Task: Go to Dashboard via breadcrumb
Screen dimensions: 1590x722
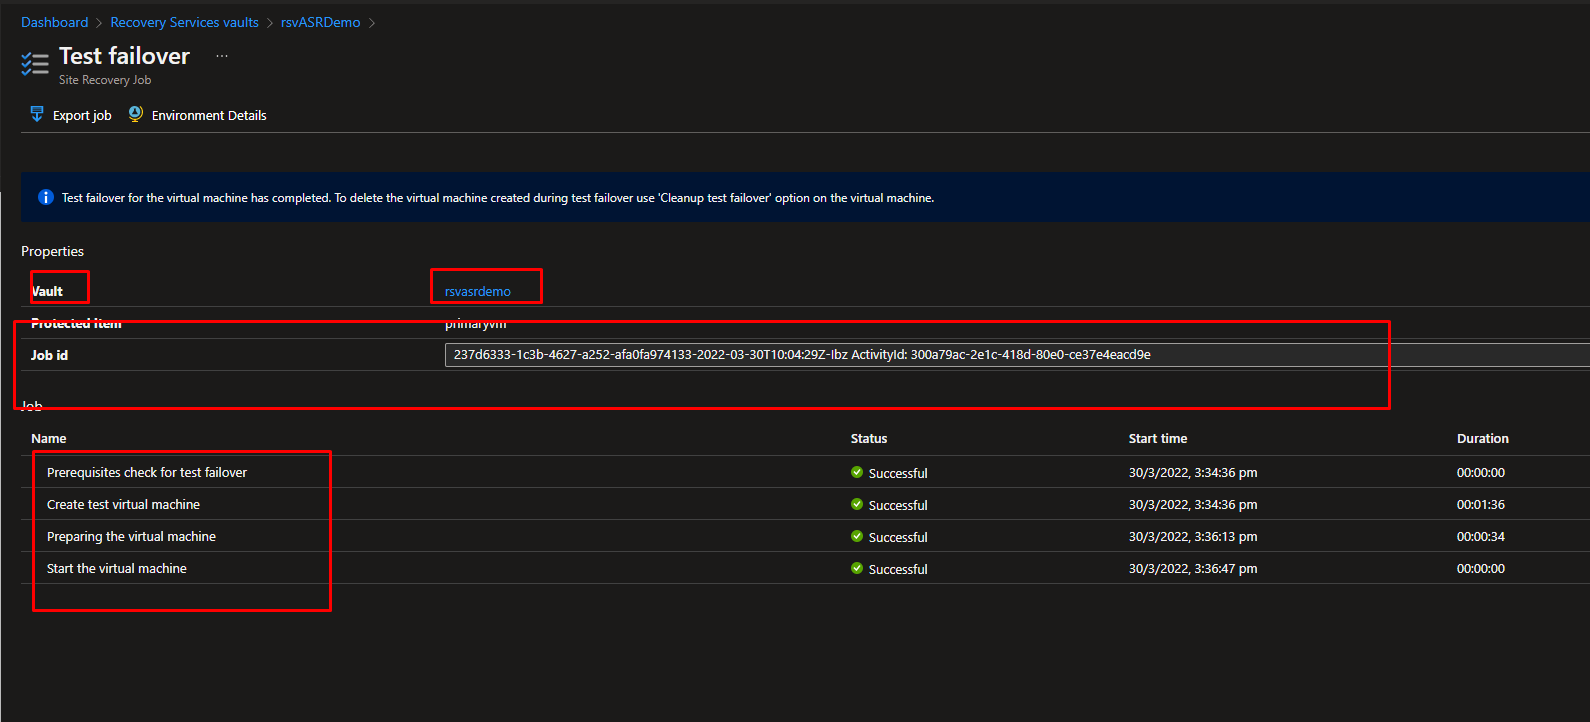Action: [x=54, y=22]
